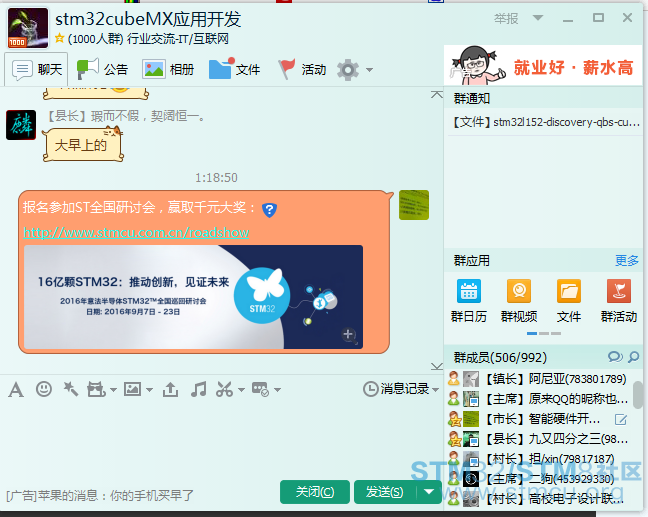Expand the chat bubble check icon dropdown arrow
The image size is (648, 517).
tap(278, 390)
